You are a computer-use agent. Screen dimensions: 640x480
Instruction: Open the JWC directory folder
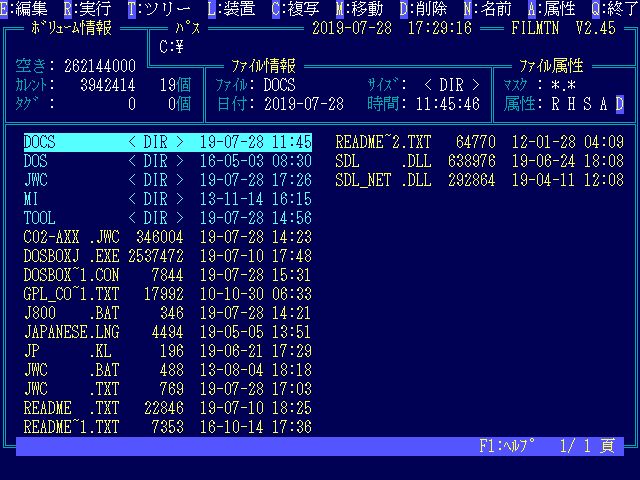36,180
